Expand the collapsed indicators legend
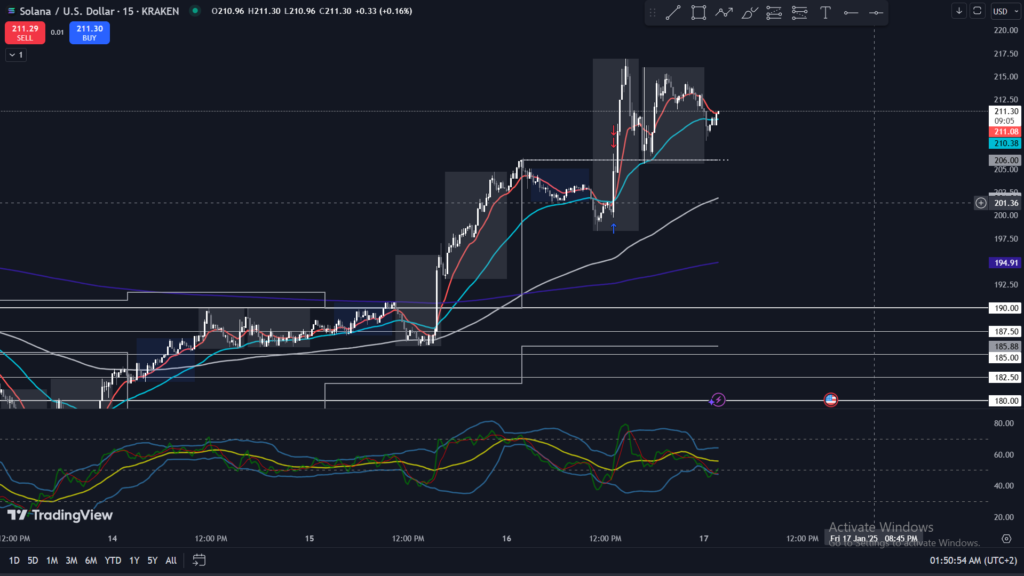This screenshot has height=576, width=1024. [x=15, y=55]
